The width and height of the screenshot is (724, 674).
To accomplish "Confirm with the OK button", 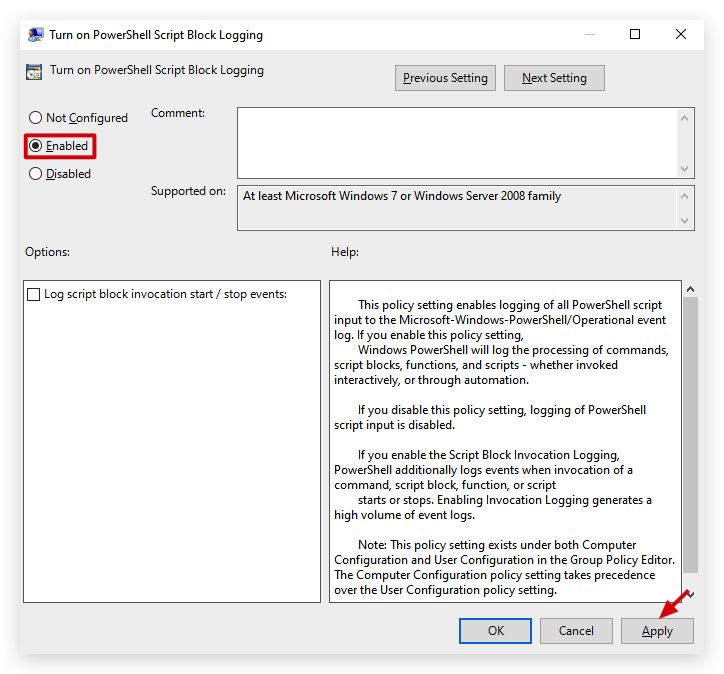I will (495, 631).
